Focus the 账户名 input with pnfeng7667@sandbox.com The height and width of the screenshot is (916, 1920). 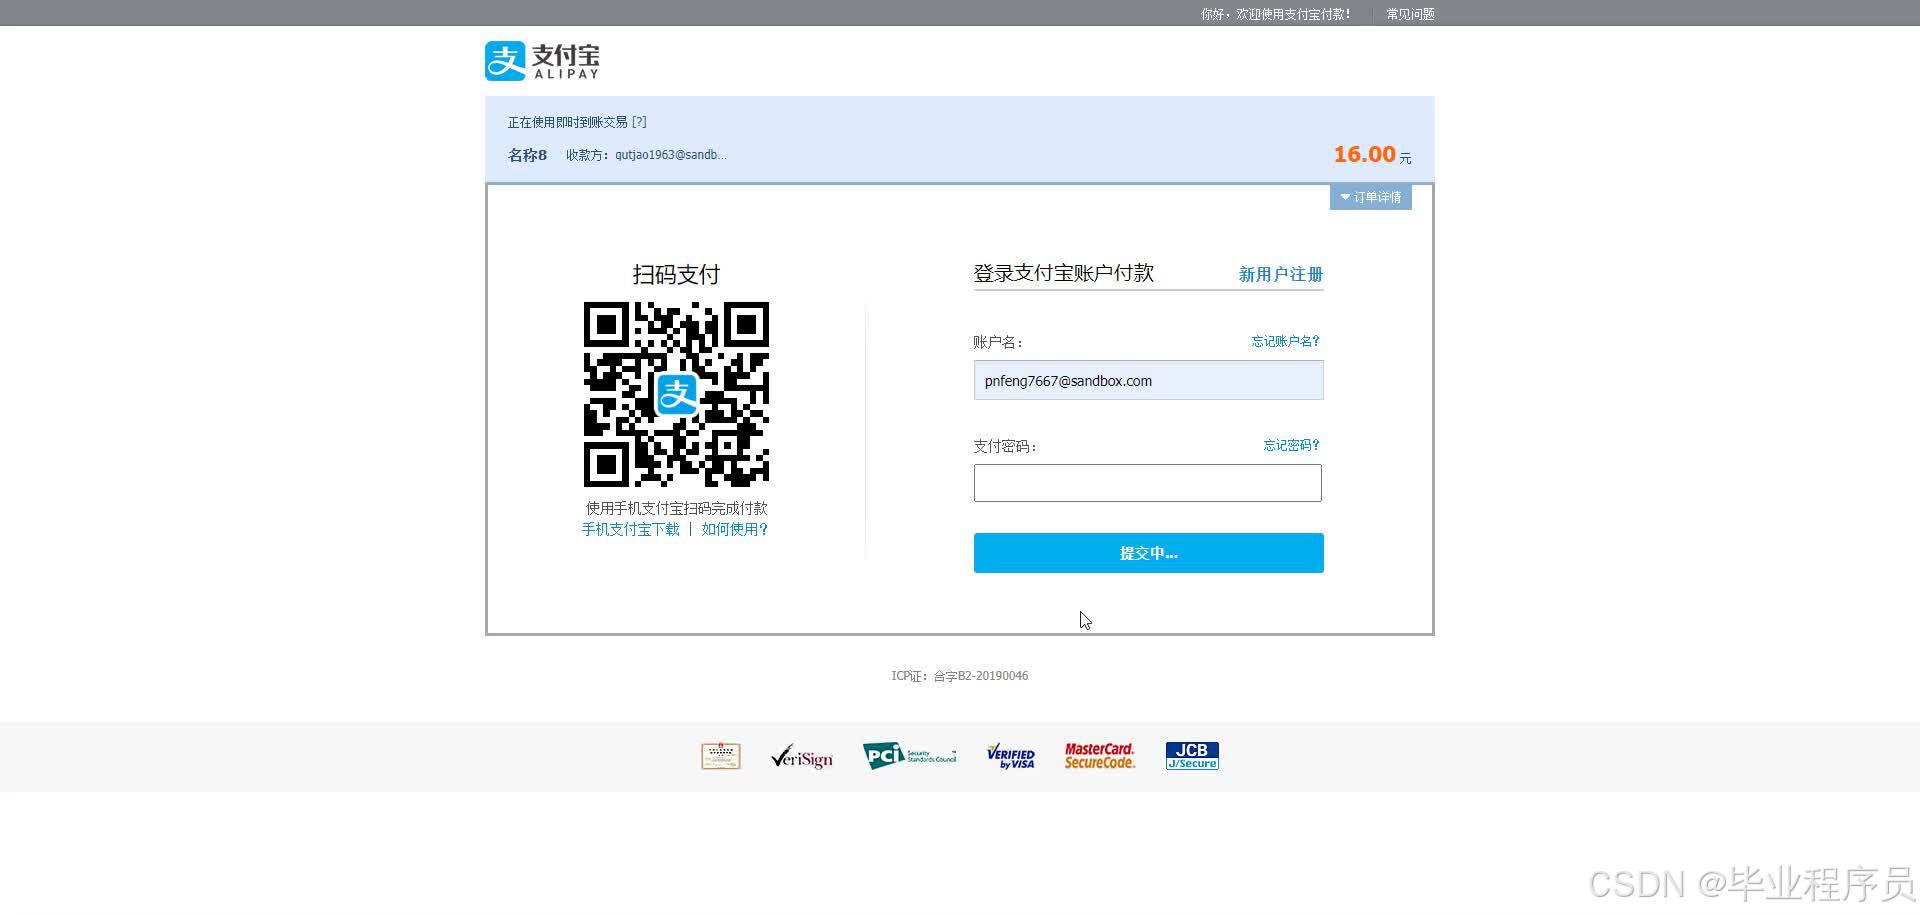[1148, 380]
